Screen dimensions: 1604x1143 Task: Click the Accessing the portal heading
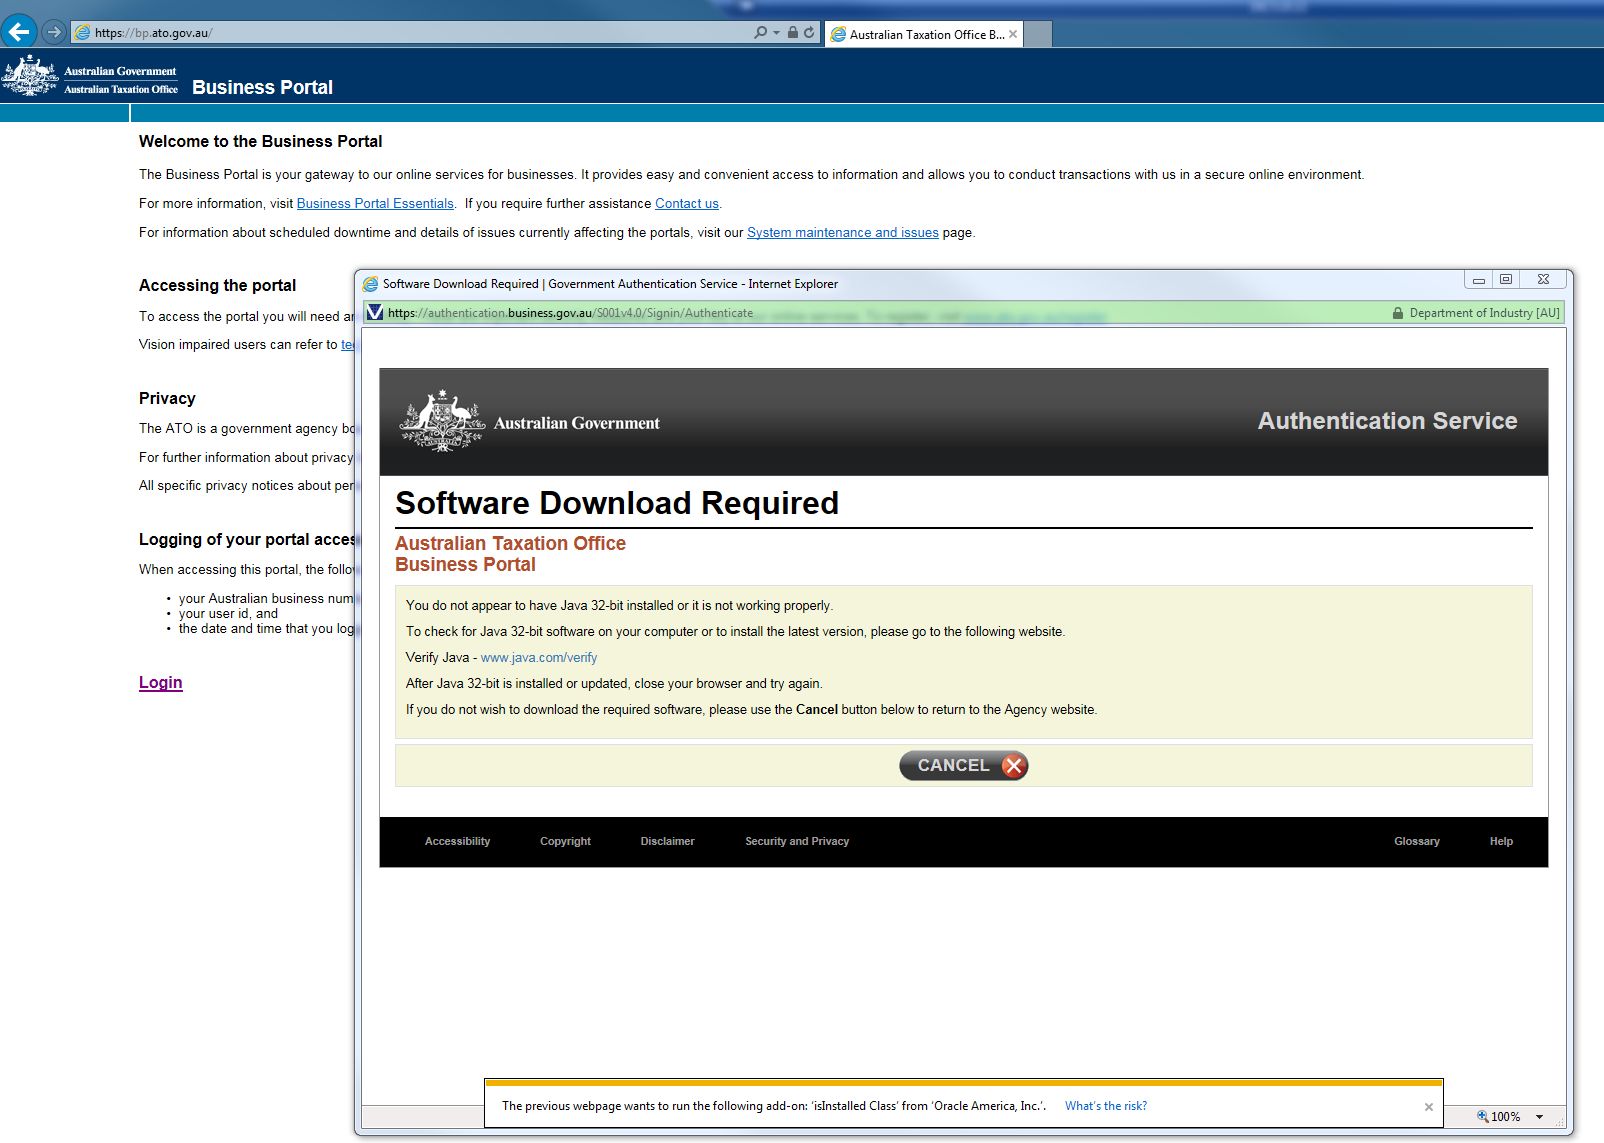[x=217, y=285]
